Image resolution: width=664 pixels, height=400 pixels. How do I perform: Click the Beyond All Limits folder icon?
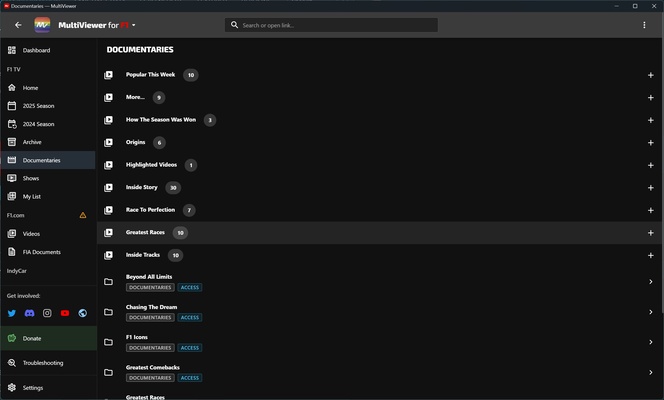(x=108, y=282)
